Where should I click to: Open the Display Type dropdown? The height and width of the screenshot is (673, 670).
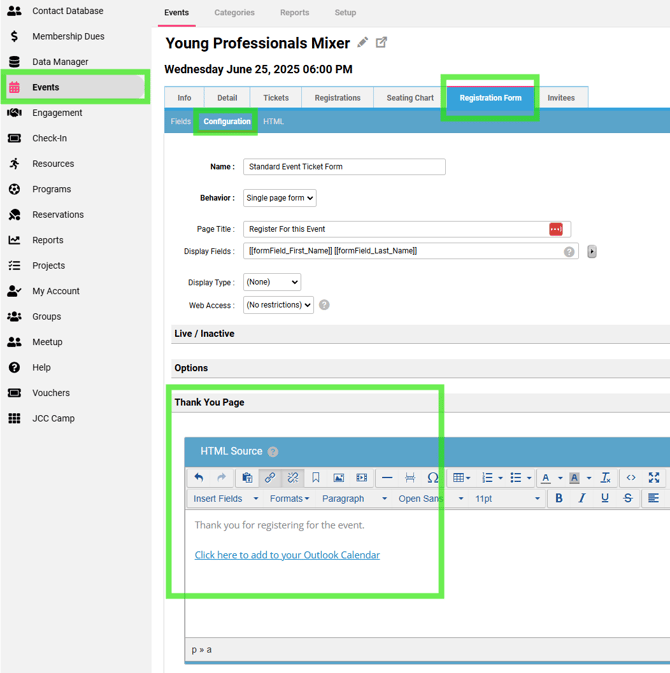(272, 282)
